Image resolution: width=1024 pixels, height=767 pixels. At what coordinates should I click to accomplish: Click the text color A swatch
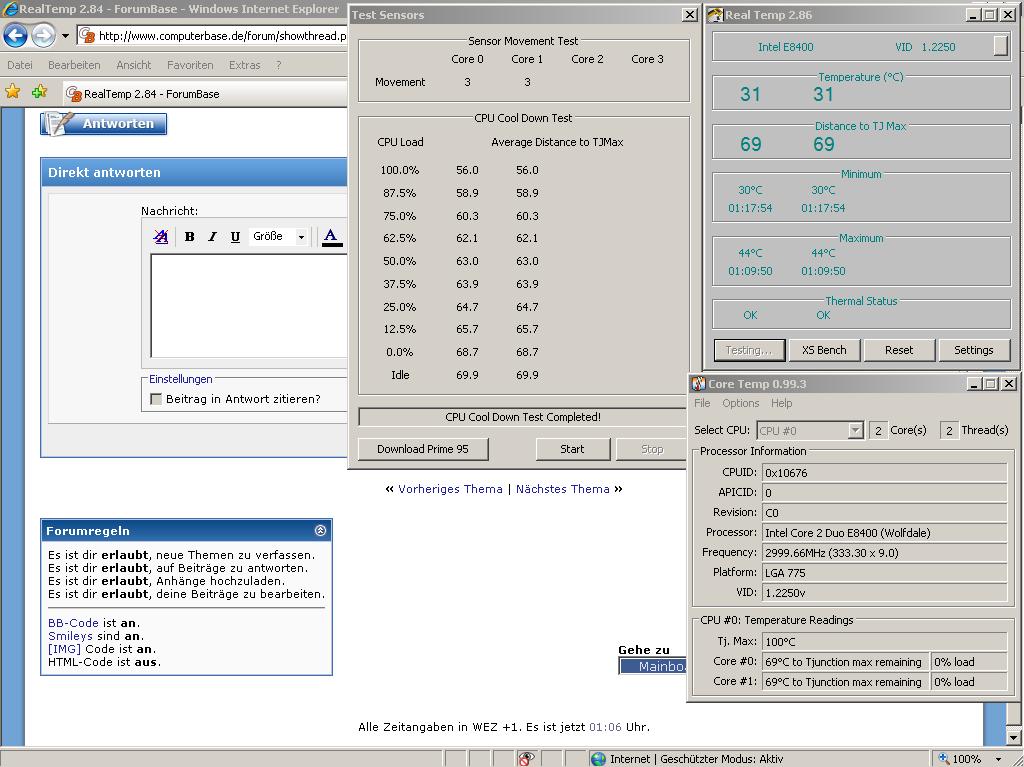click(x=332, y=237)
